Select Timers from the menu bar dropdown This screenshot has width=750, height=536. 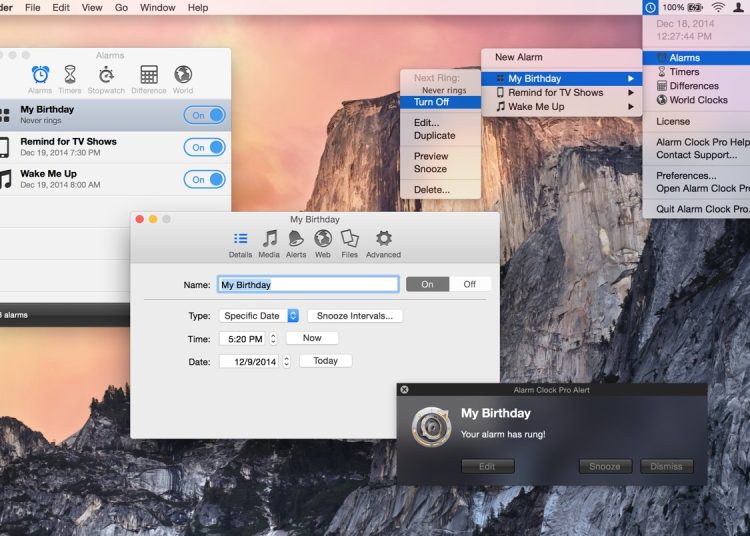click(684, 72)
